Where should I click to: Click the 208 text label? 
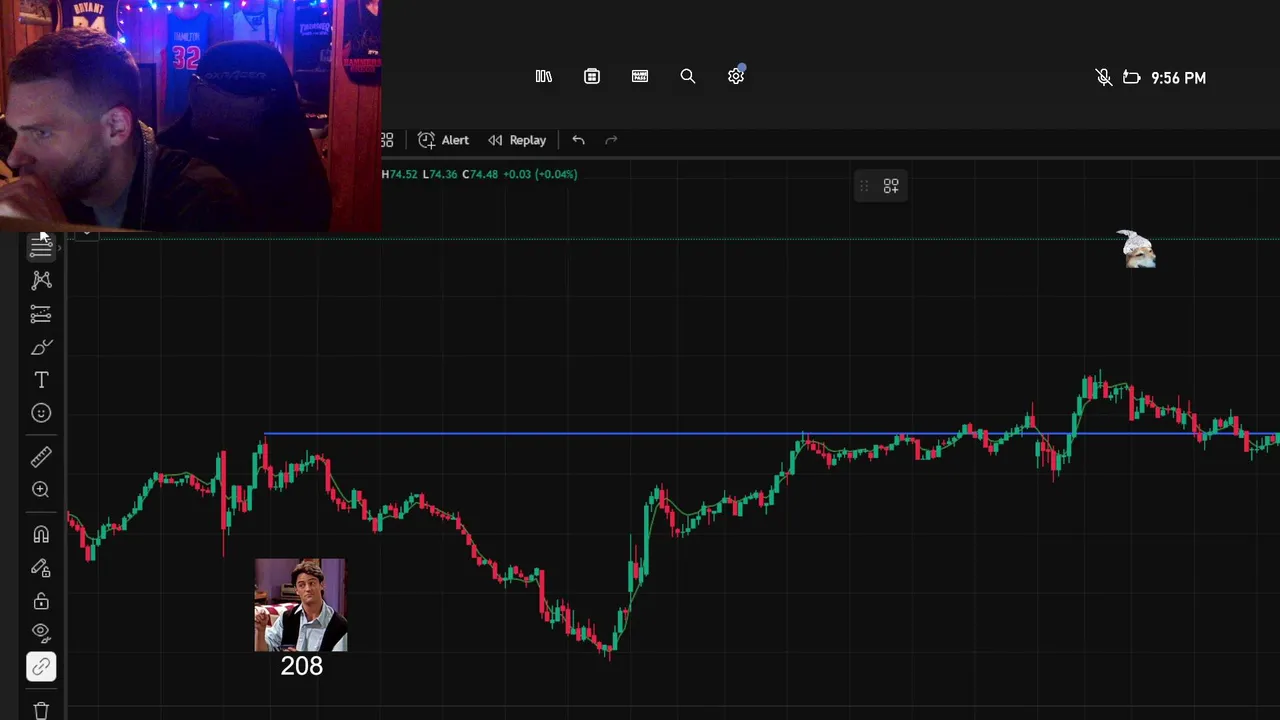click(x=301, y=666)
